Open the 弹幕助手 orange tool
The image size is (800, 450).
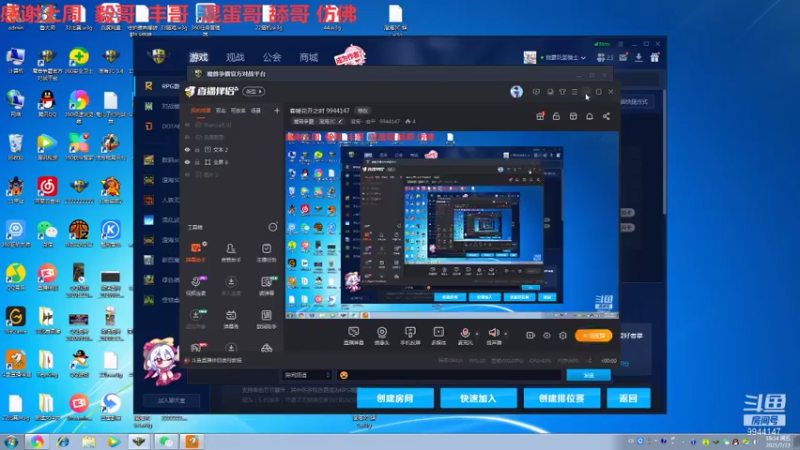click(196, 253)
